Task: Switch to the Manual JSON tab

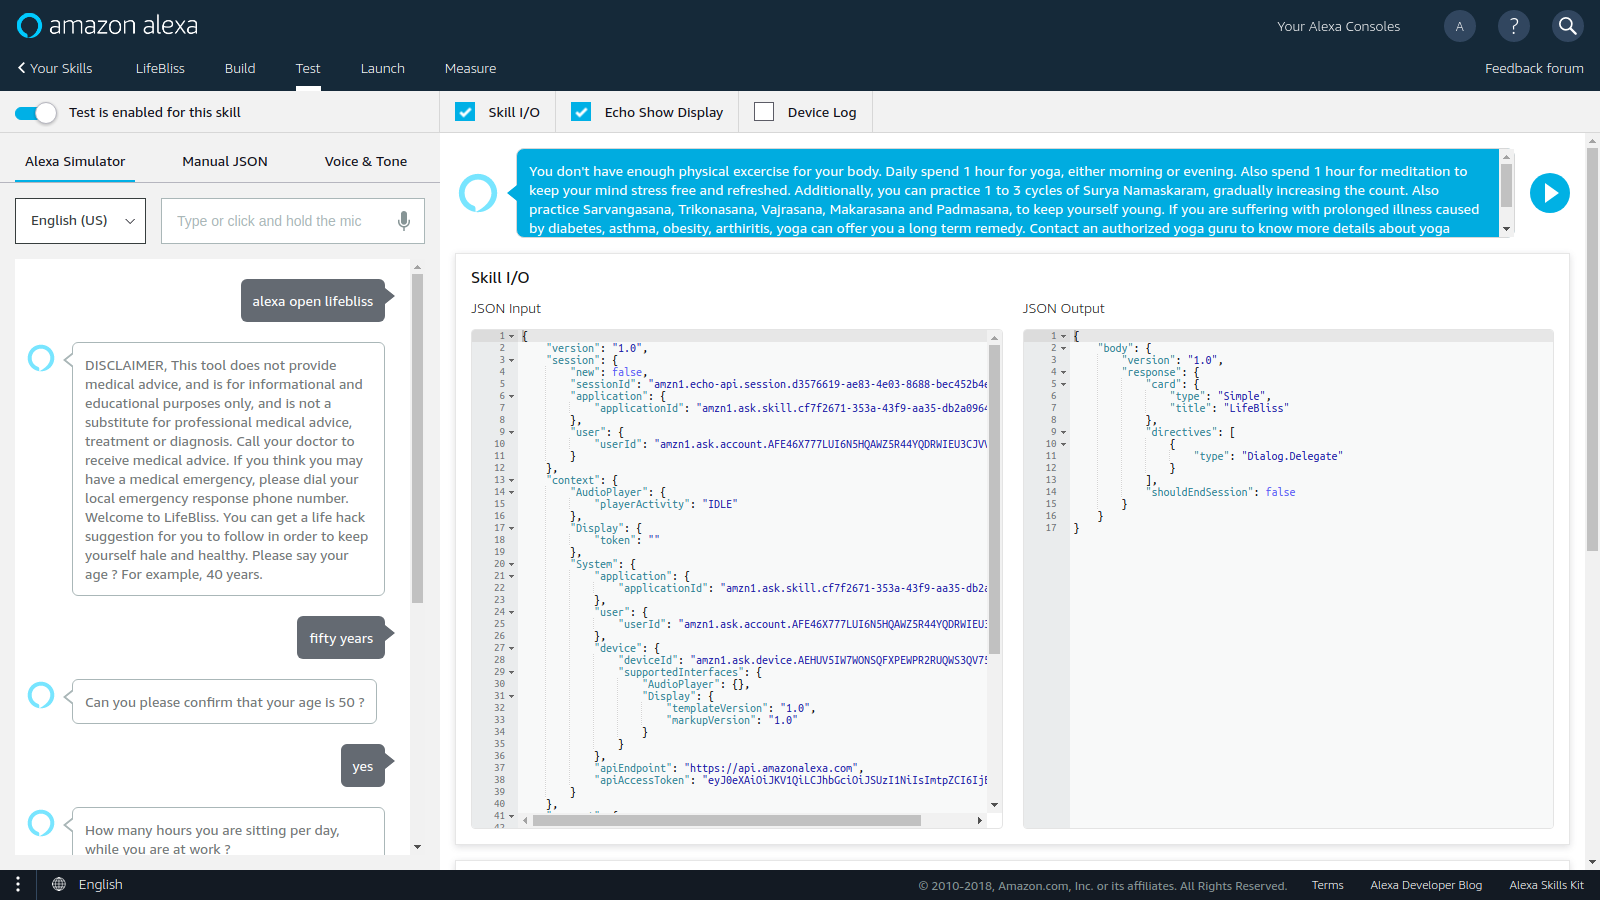Action: (x=225, y=161)
